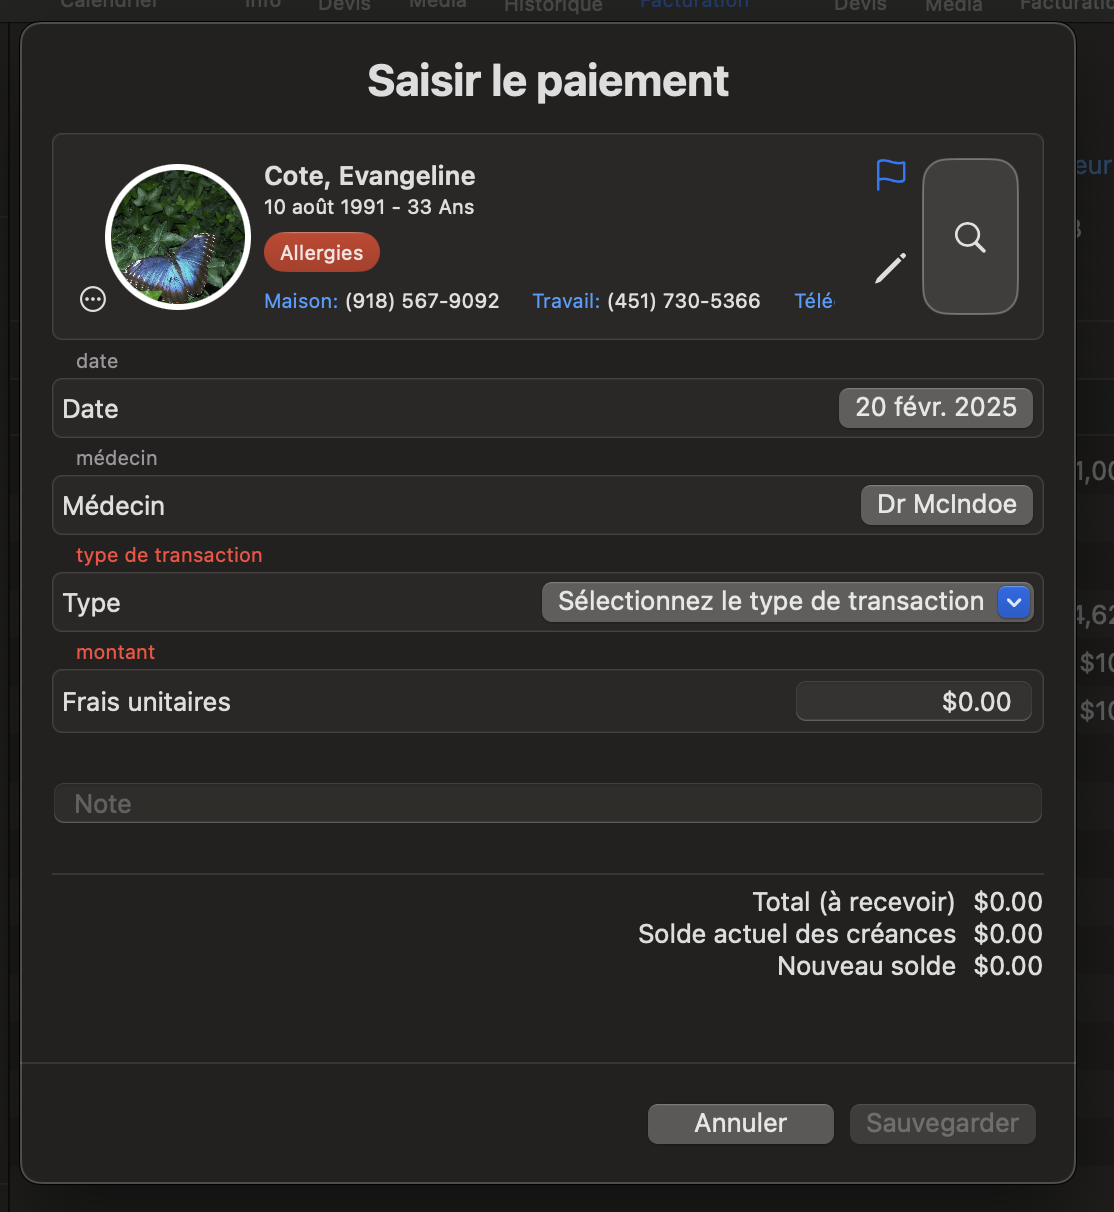Edit patient using the pencil icon
This screenshot has width=1114, height=1212.
click(890, 268)
